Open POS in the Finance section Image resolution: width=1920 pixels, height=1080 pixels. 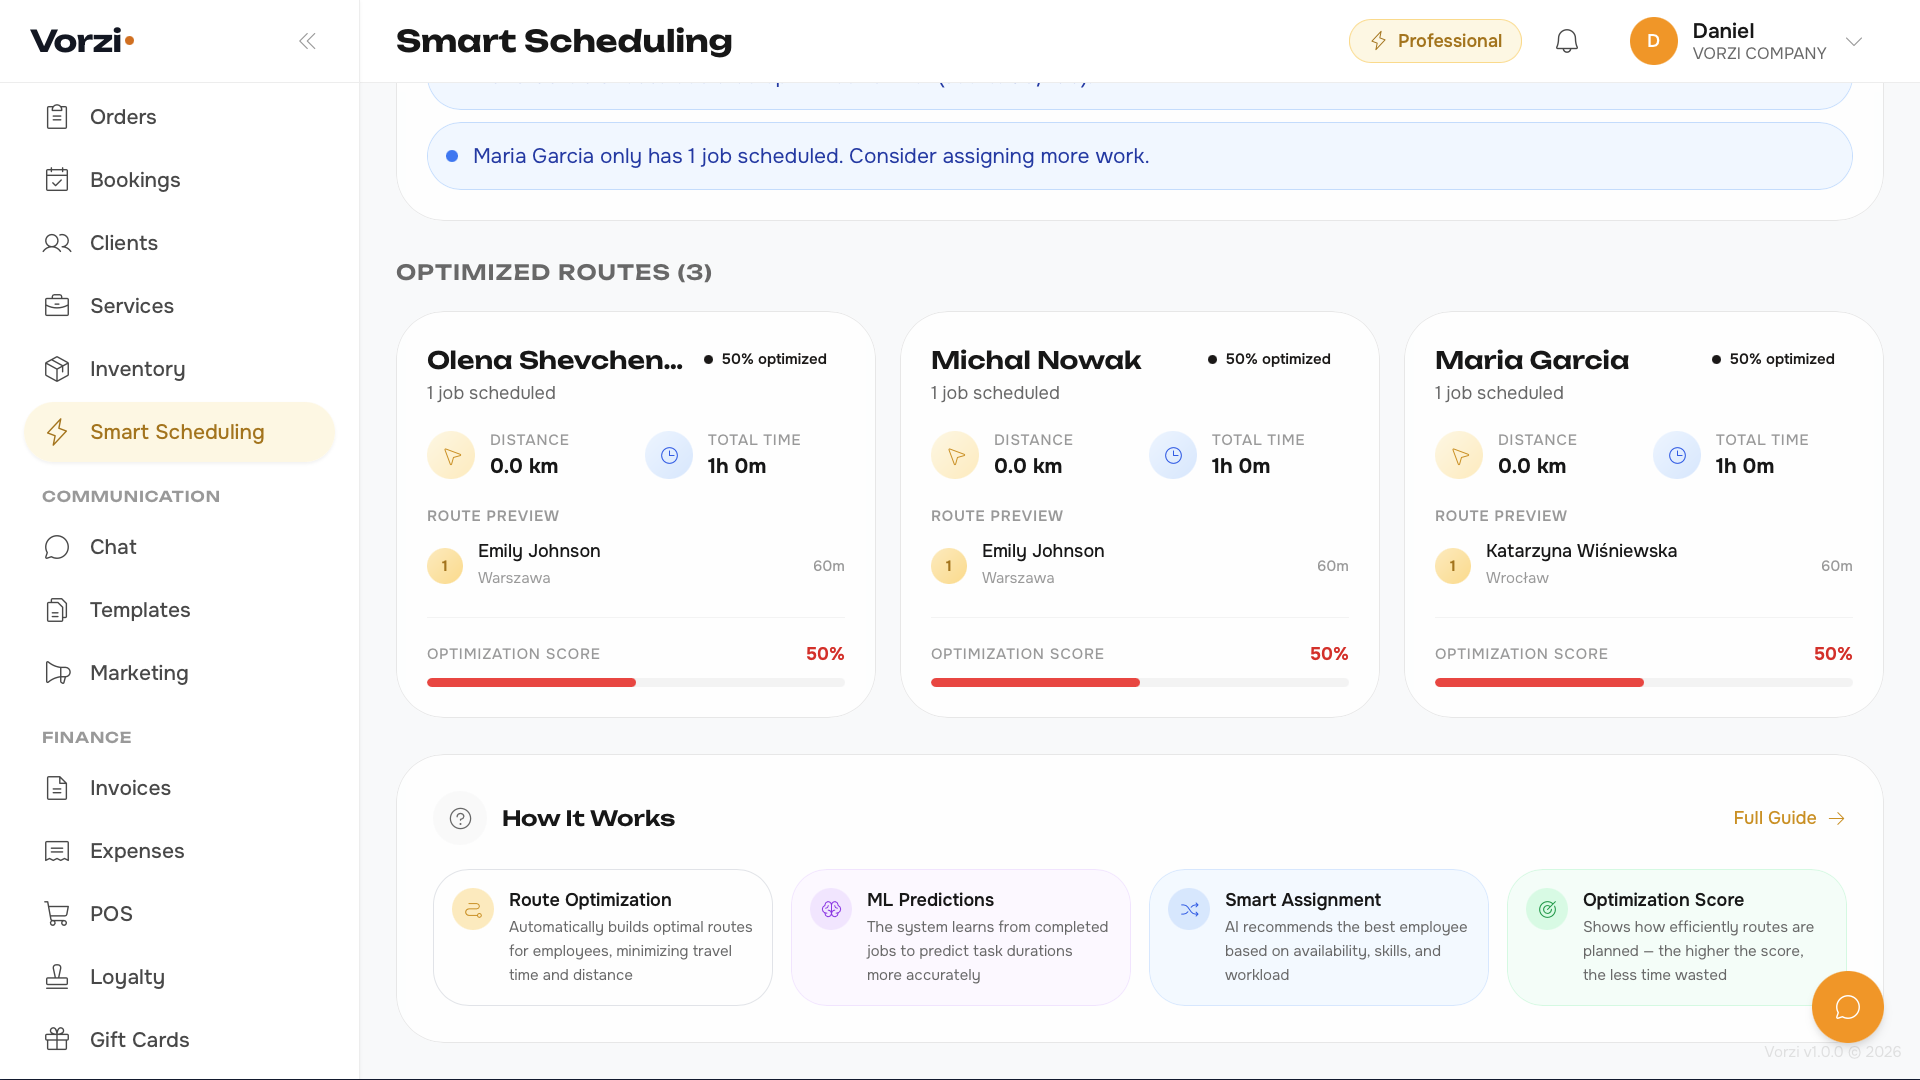pos(179,914)
